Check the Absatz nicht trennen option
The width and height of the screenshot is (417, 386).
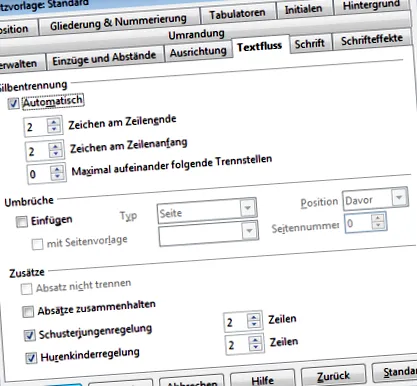click(x=26, y=289)
